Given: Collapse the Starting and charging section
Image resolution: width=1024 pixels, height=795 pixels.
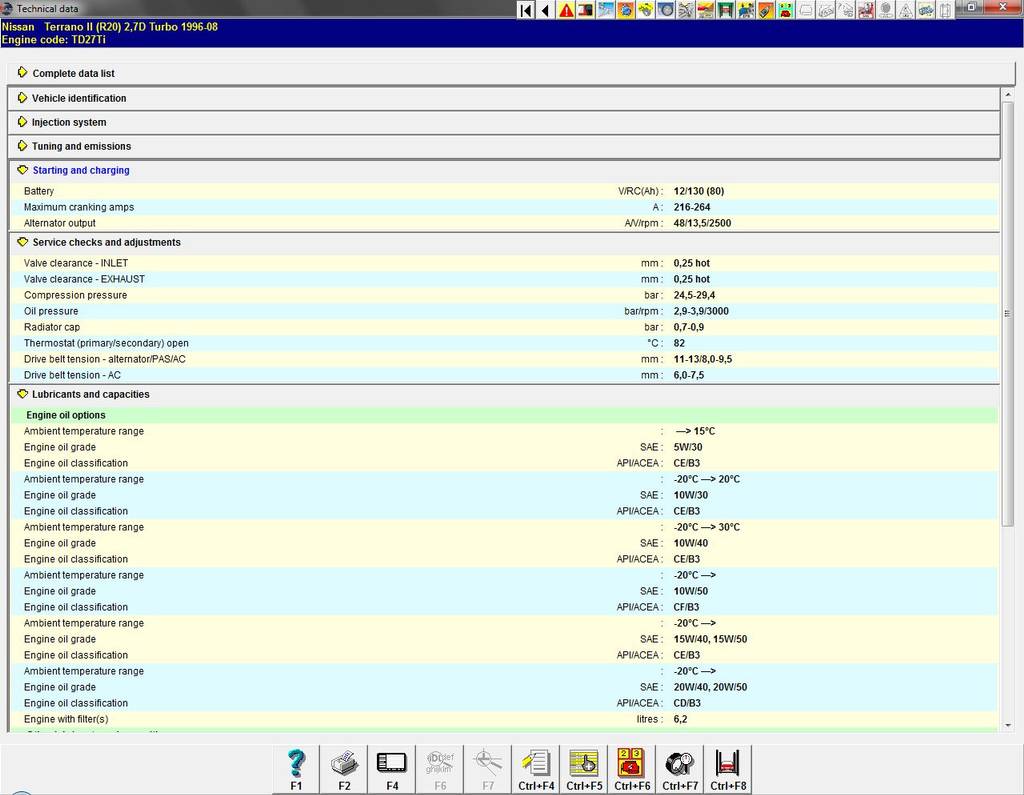Looking at the screenshot, I should (x=504, y=170).
